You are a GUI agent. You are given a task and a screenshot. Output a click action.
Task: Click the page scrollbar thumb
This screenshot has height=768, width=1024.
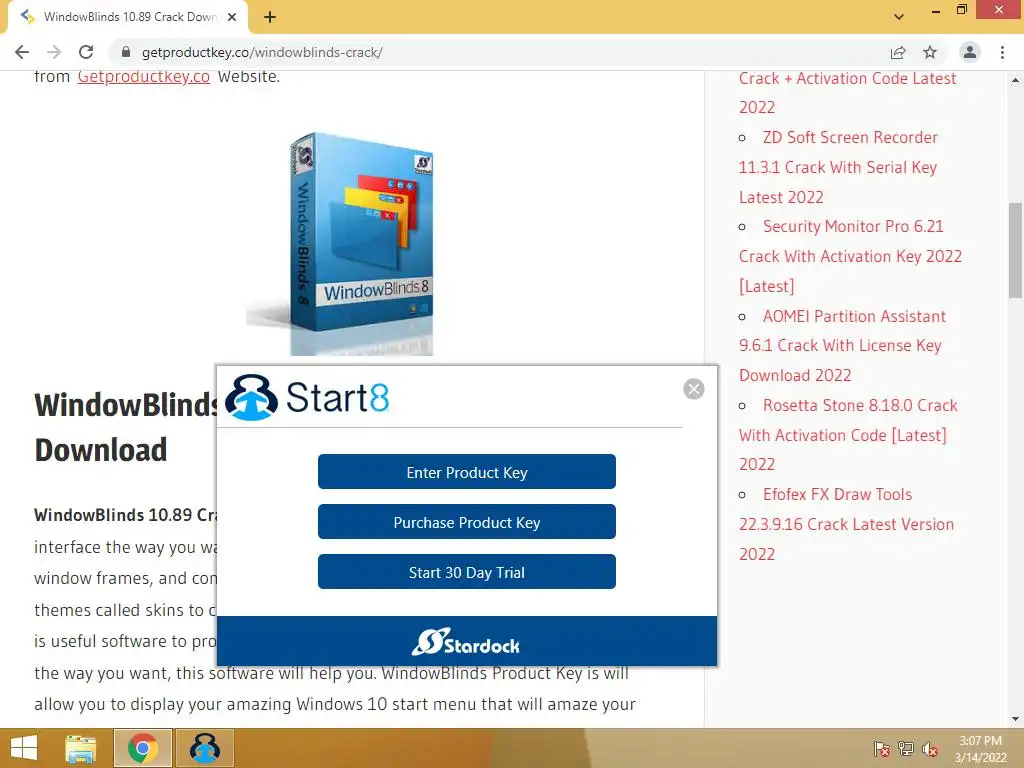[x=1016, y=249]
